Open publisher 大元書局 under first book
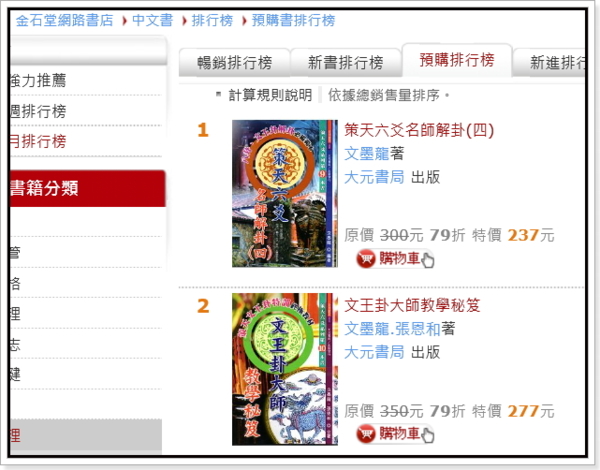 click(374, 177)
